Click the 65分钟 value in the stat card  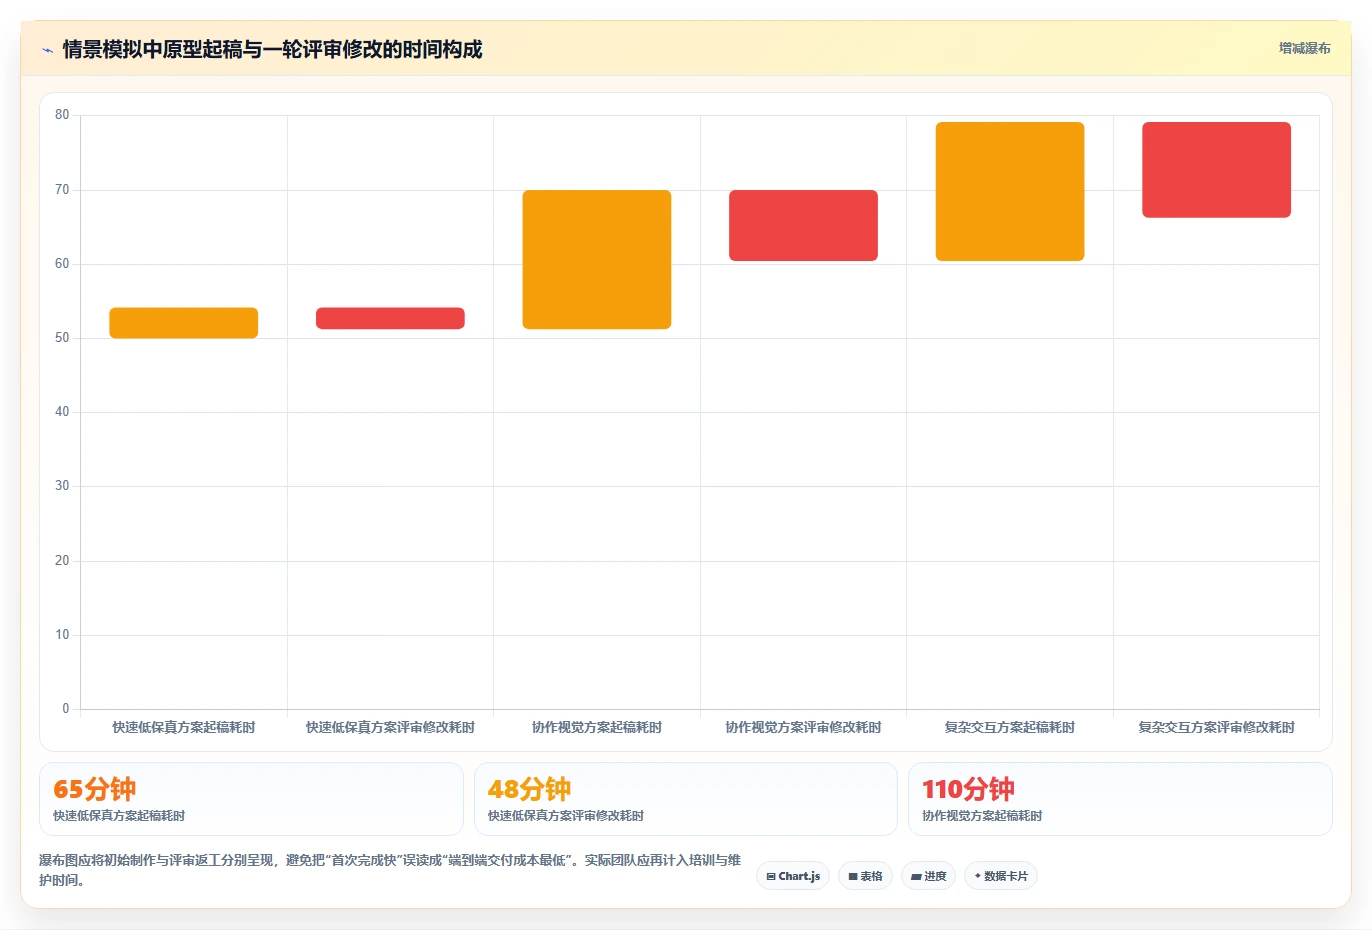94,789
